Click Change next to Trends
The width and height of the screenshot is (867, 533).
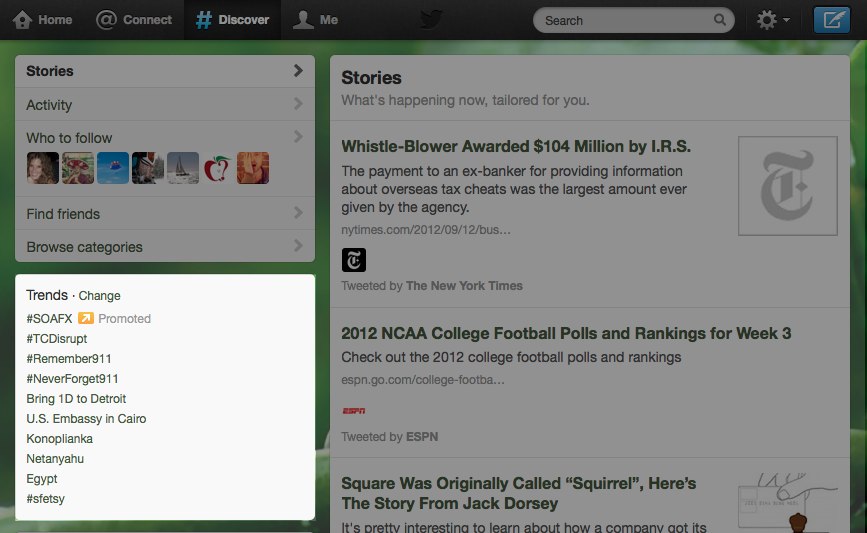click(100, 296)
